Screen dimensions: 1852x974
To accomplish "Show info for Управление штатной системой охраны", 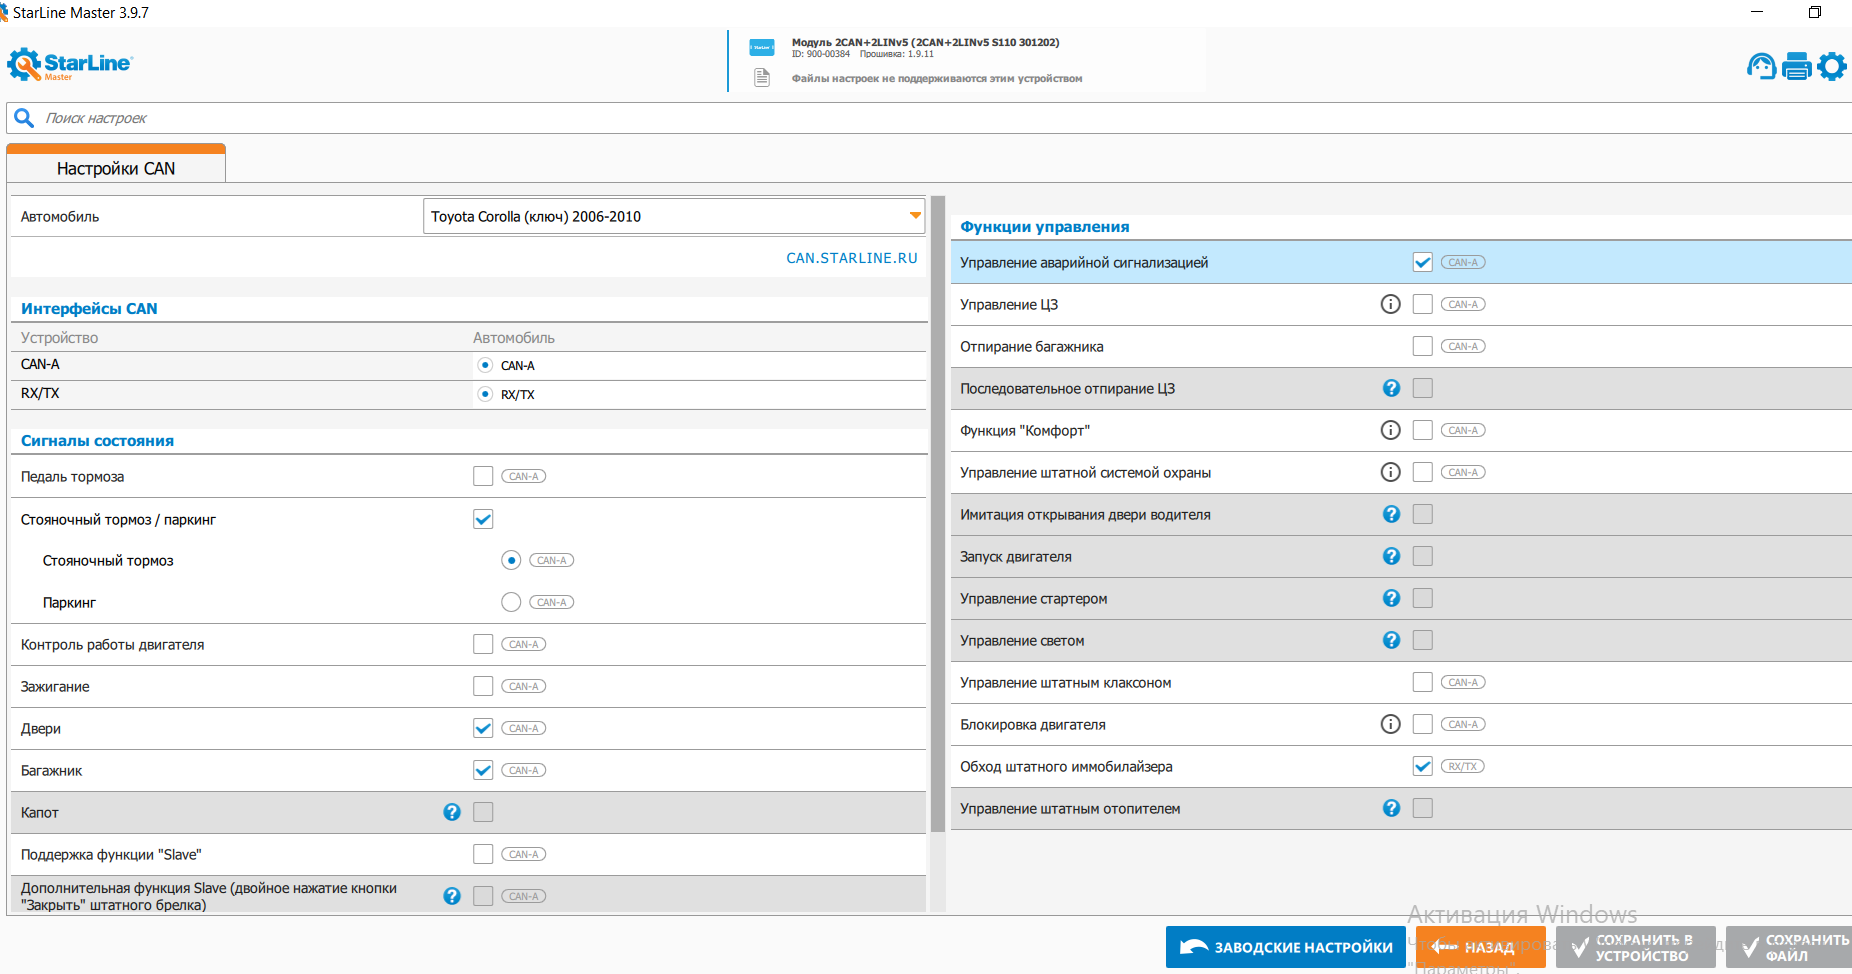I will [1390, 472].
